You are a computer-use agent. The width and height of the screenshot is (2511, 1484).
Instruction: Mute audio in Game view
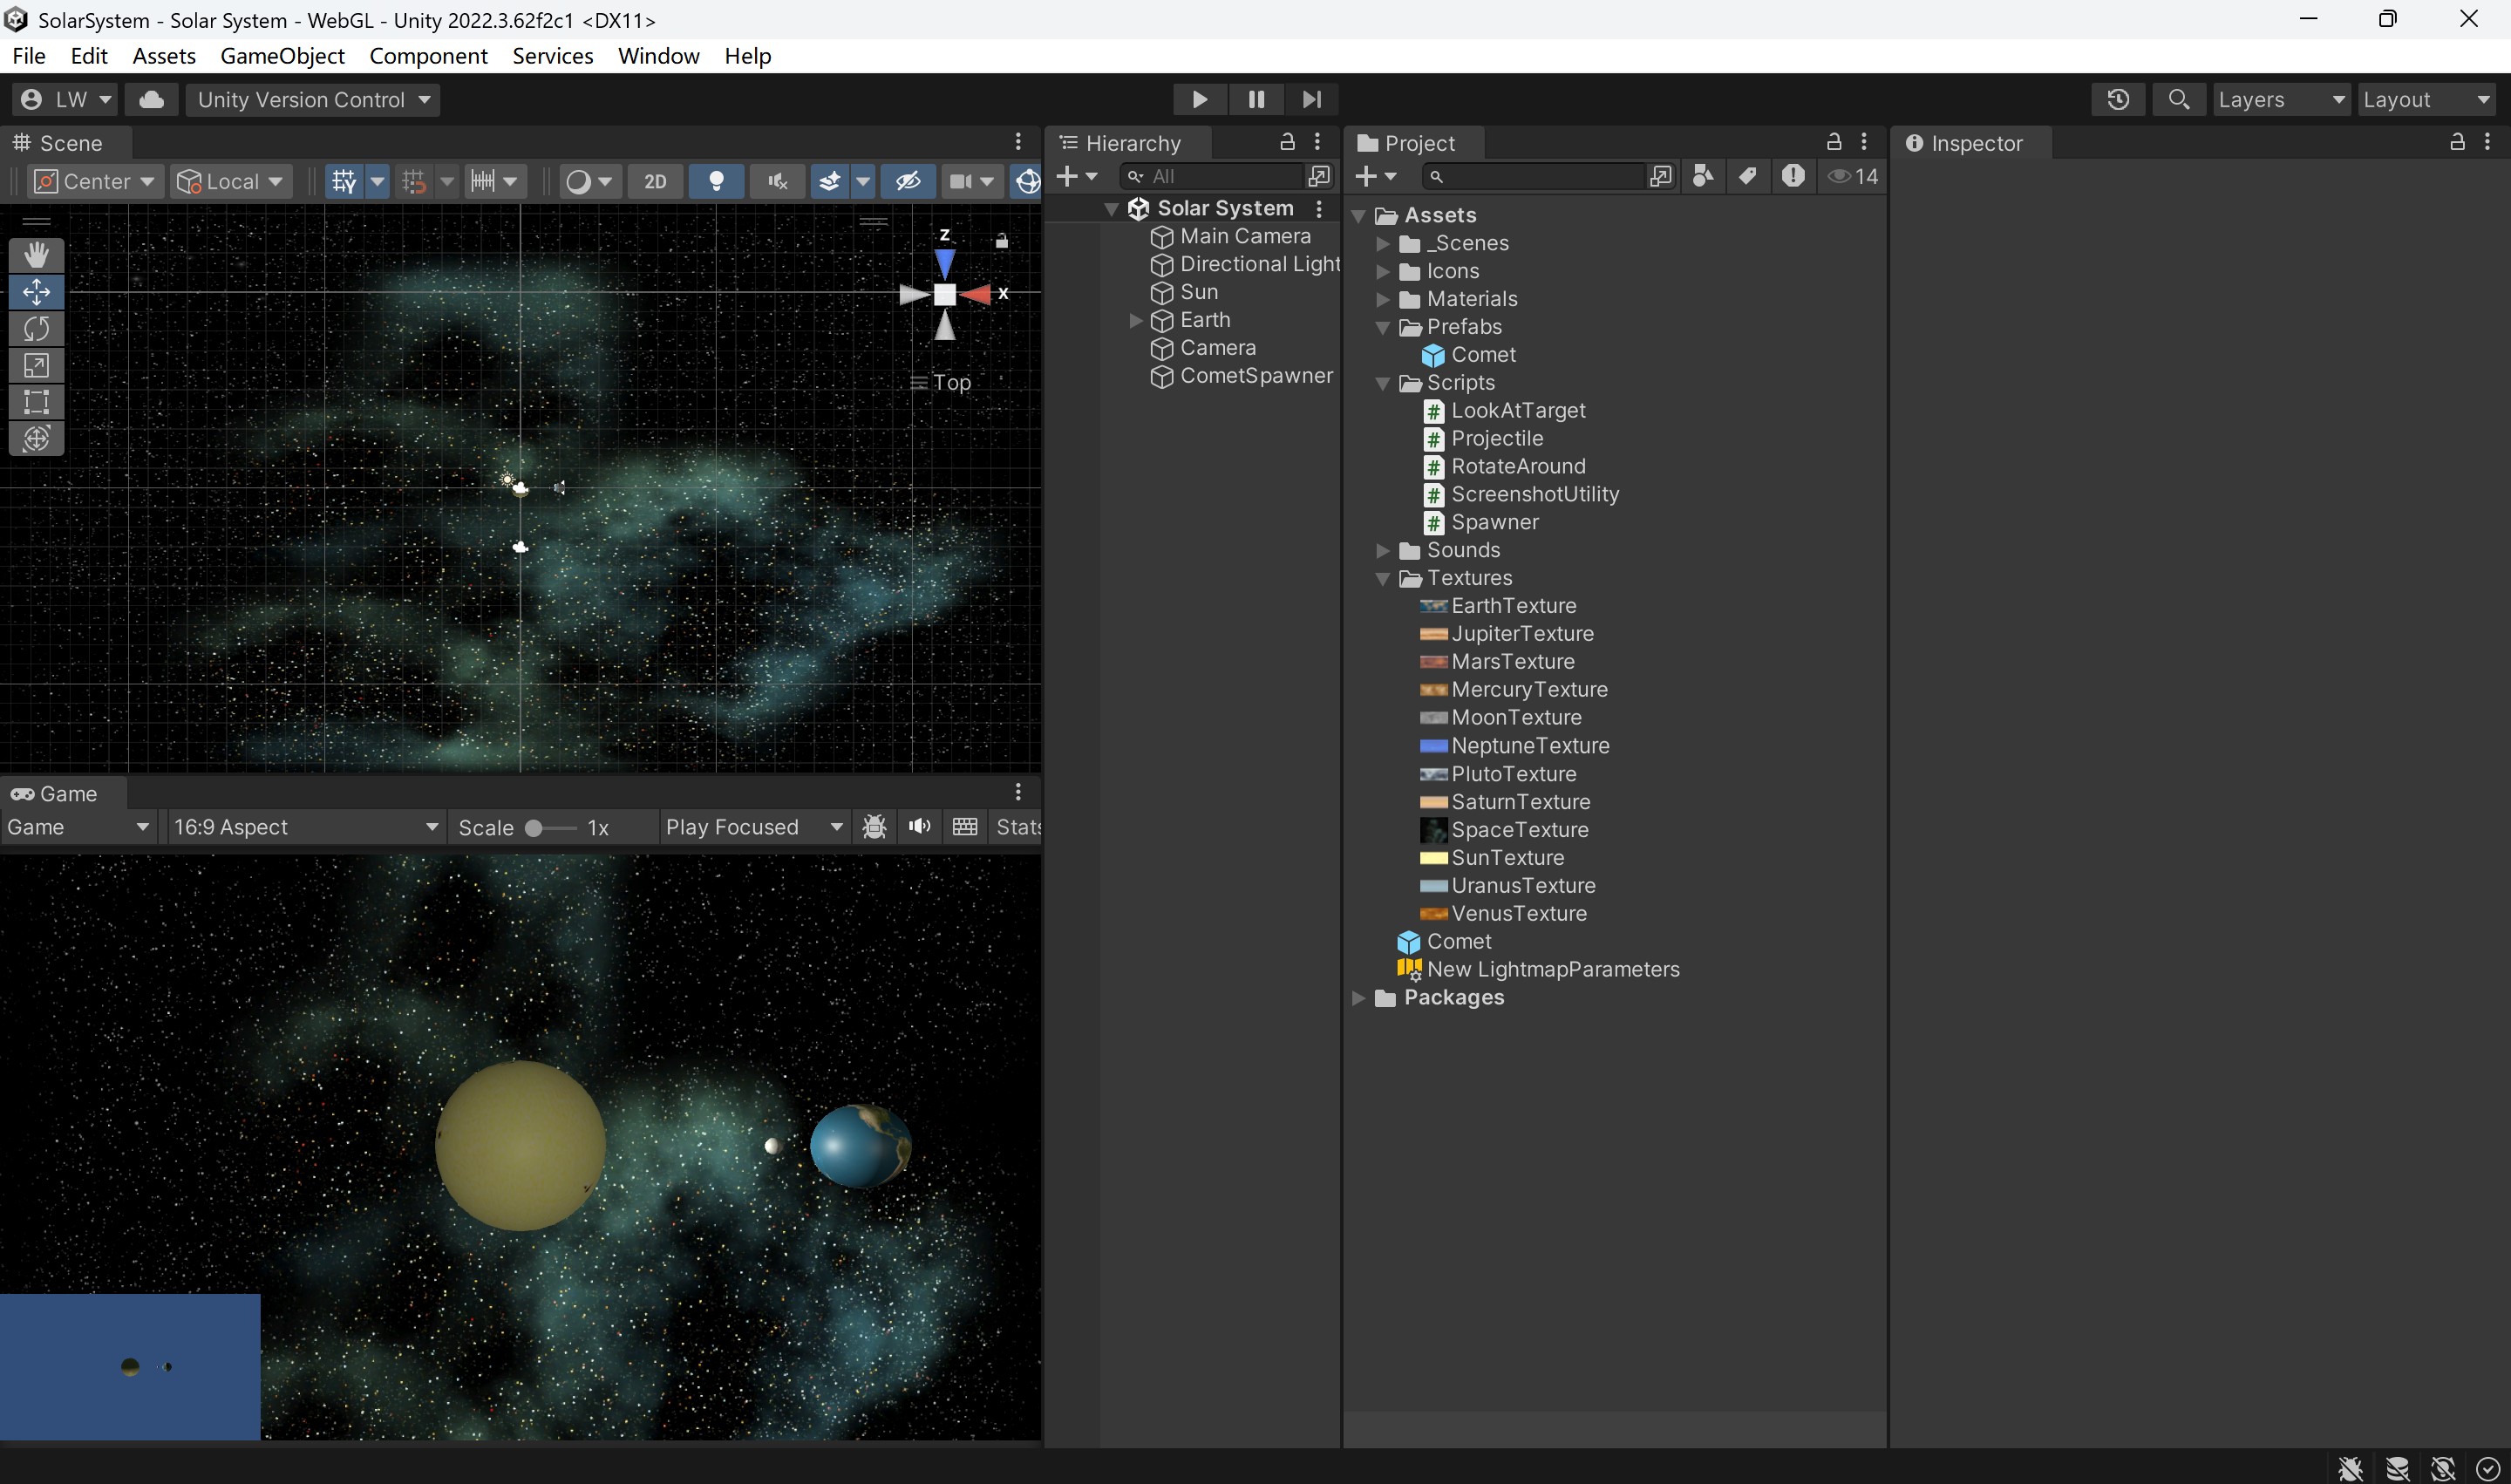(x=919, y=827)
